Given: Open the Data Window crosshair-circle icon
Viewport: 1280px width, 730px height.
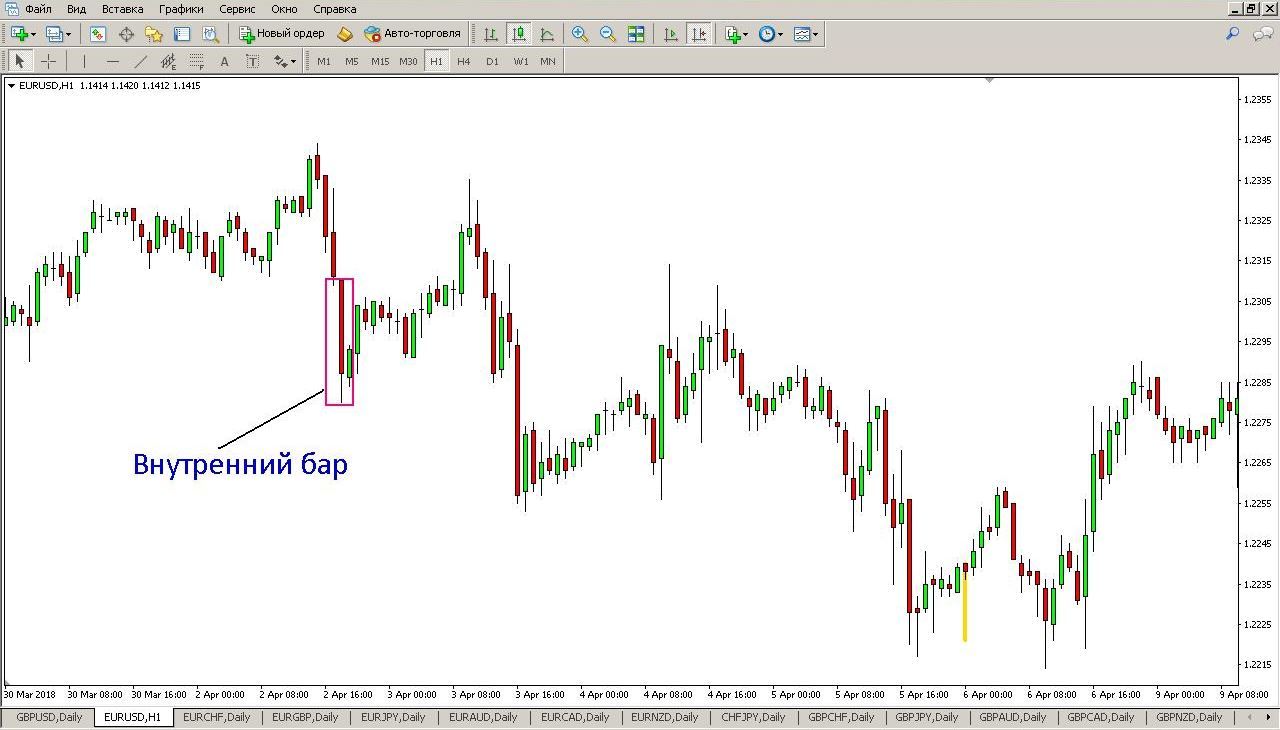Looking at the screenshot, I should 126,34.
